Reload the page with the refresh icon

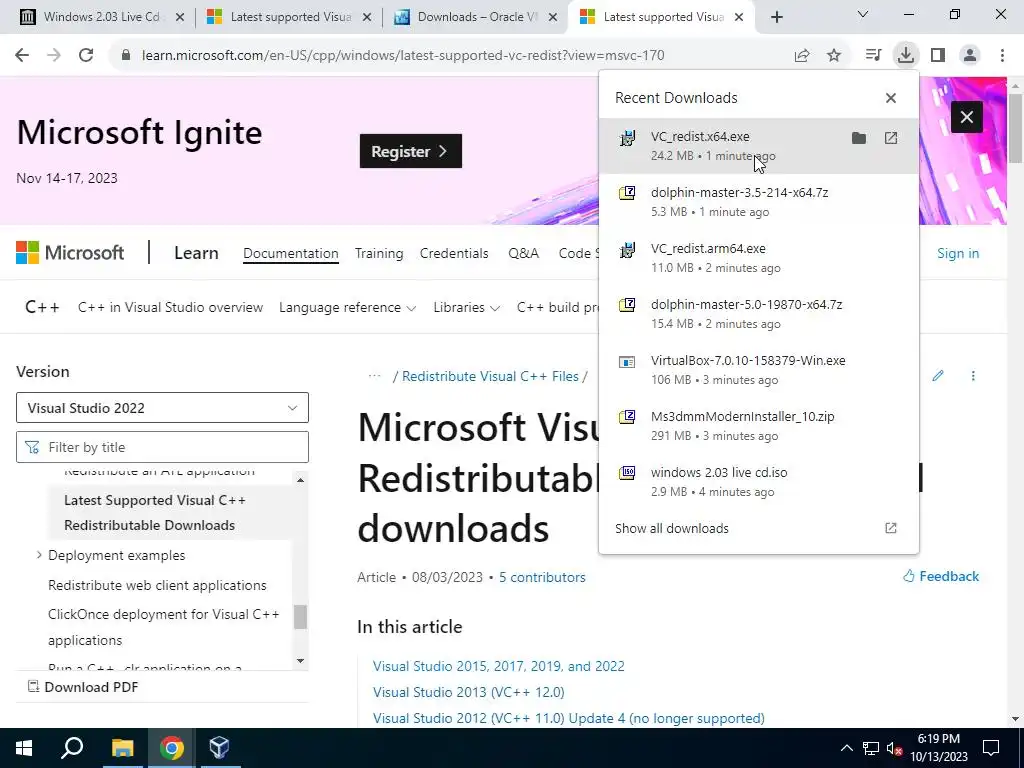(86, 56)
